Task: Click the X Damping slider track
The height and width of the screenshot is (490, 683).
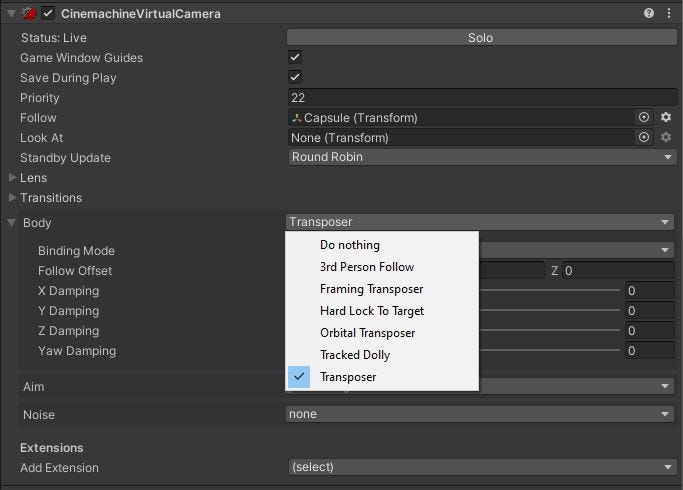Action: 549,290
